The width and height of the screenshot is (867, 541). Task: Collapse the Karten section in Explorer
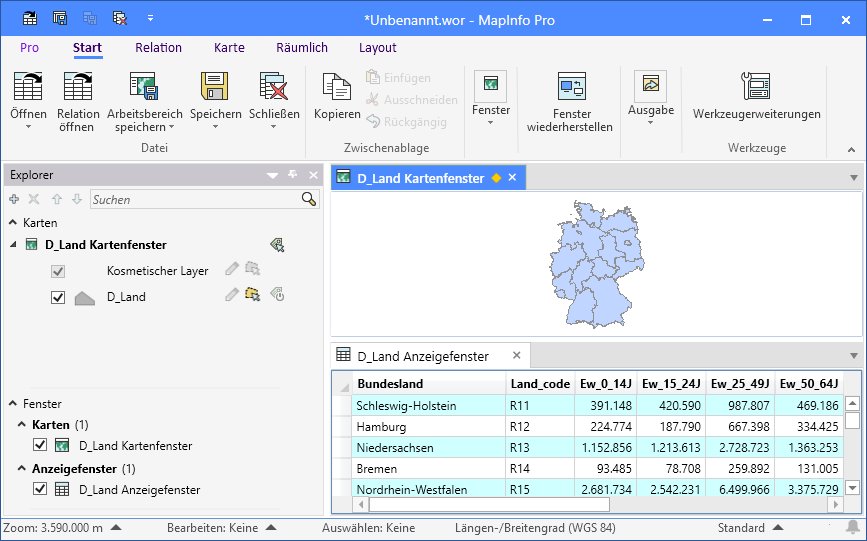[x=13, y=222]
